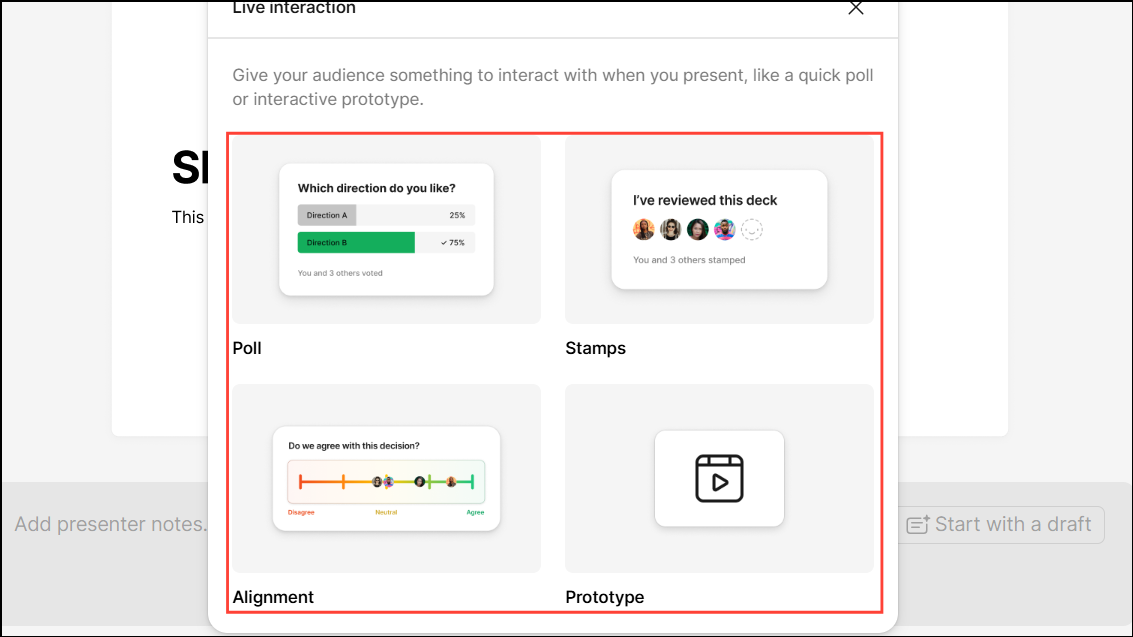Click the Stamps label
1133x637 pixels.
click(595, 348)
